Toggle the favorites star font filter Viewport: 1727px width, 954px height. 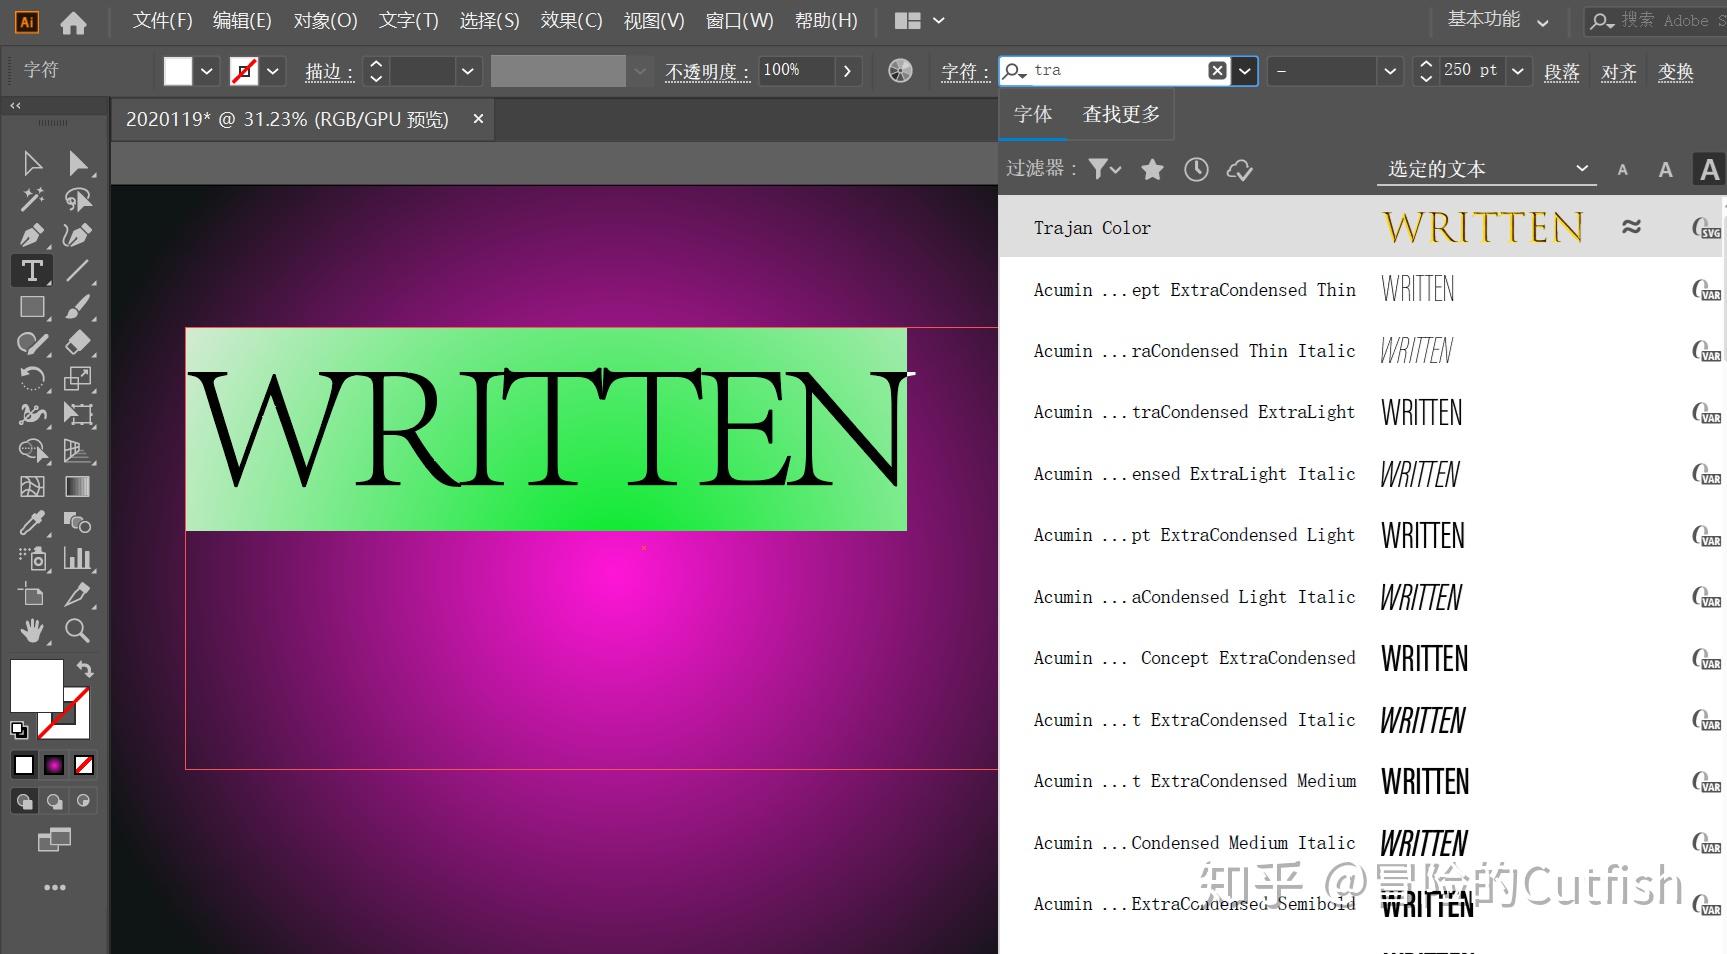[1152, 169]
